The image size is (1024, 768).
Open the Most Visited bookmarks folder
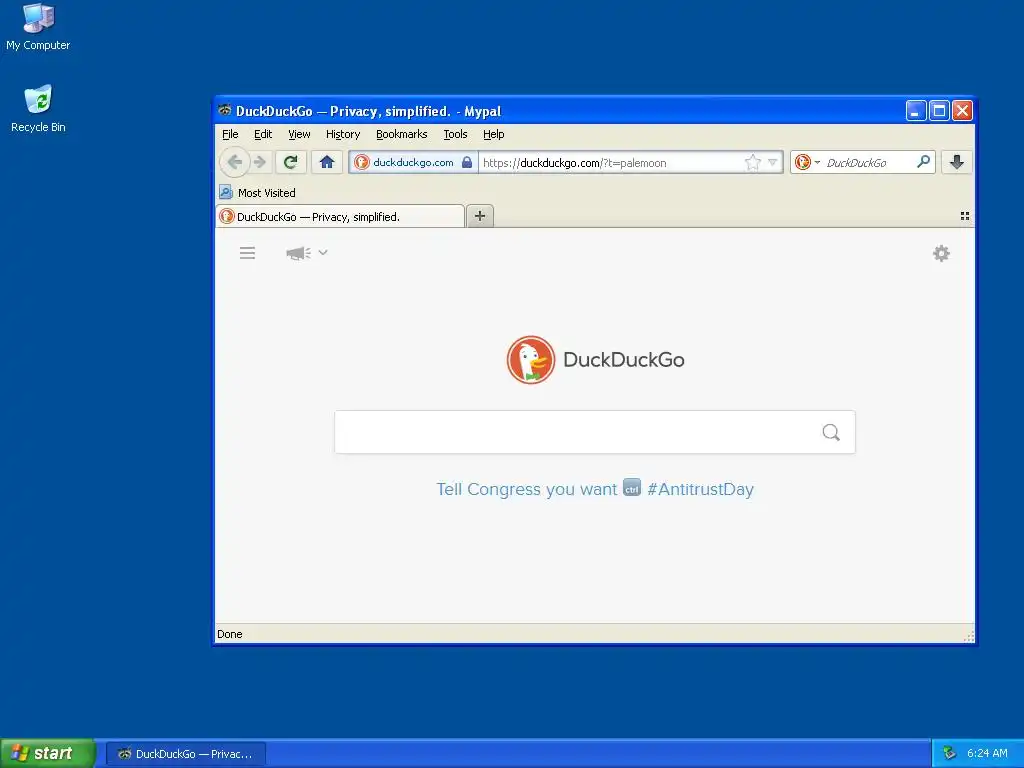tap(257, 193)
